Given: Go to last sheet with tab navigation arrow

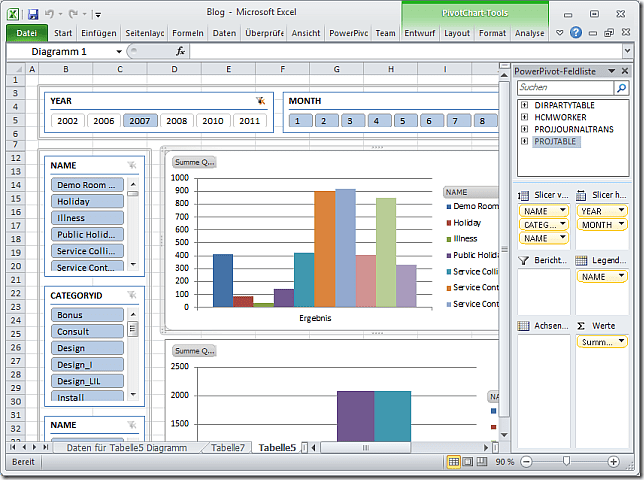Looking at the screenshot, I should (45, 447).
